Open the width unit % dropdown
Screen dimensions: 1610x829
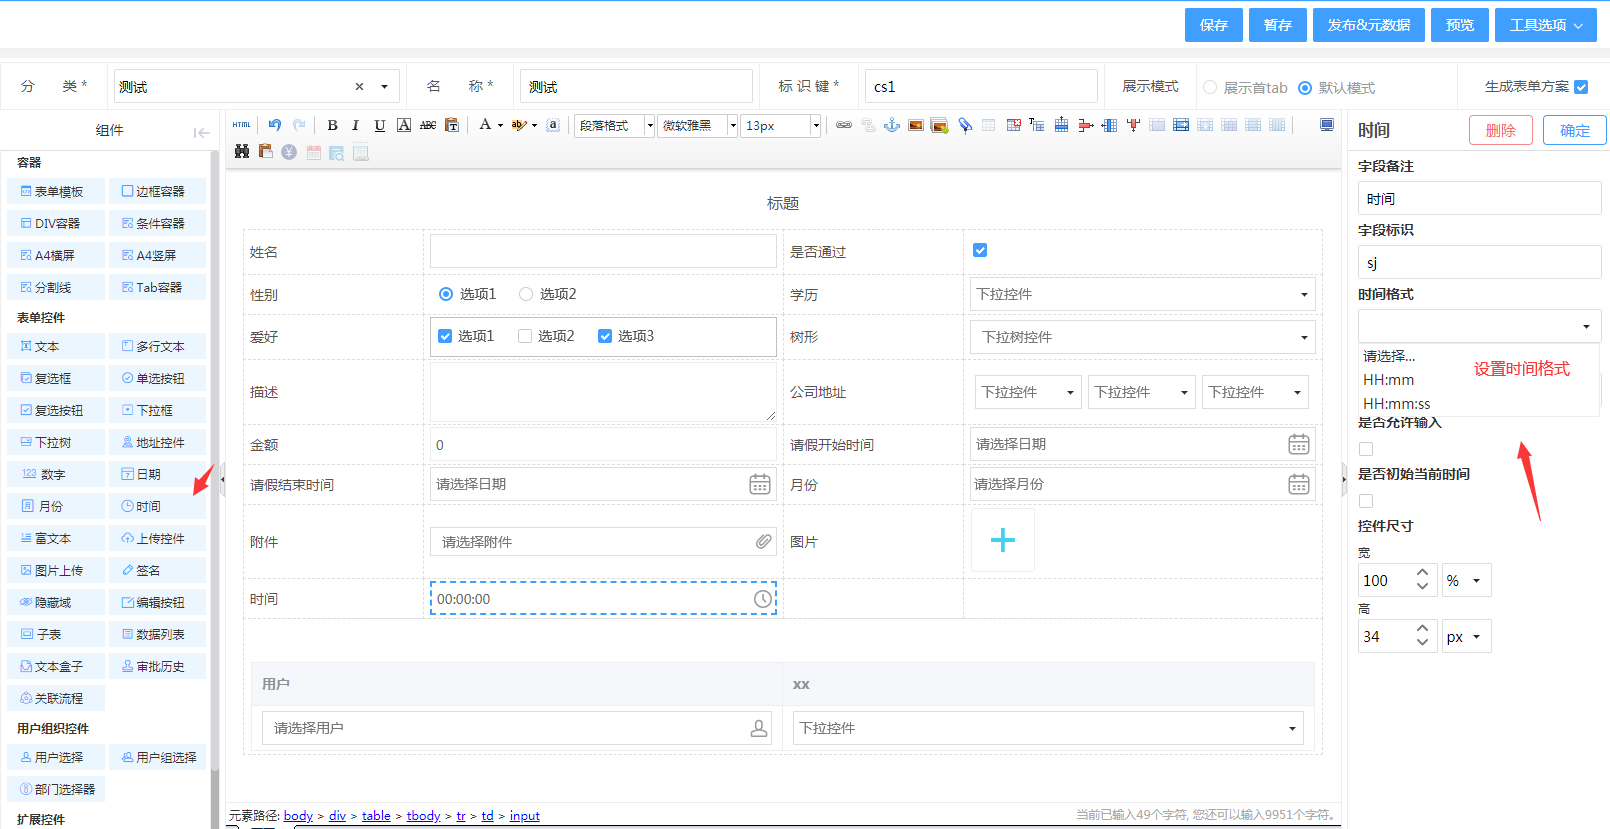pos(1466,580)
